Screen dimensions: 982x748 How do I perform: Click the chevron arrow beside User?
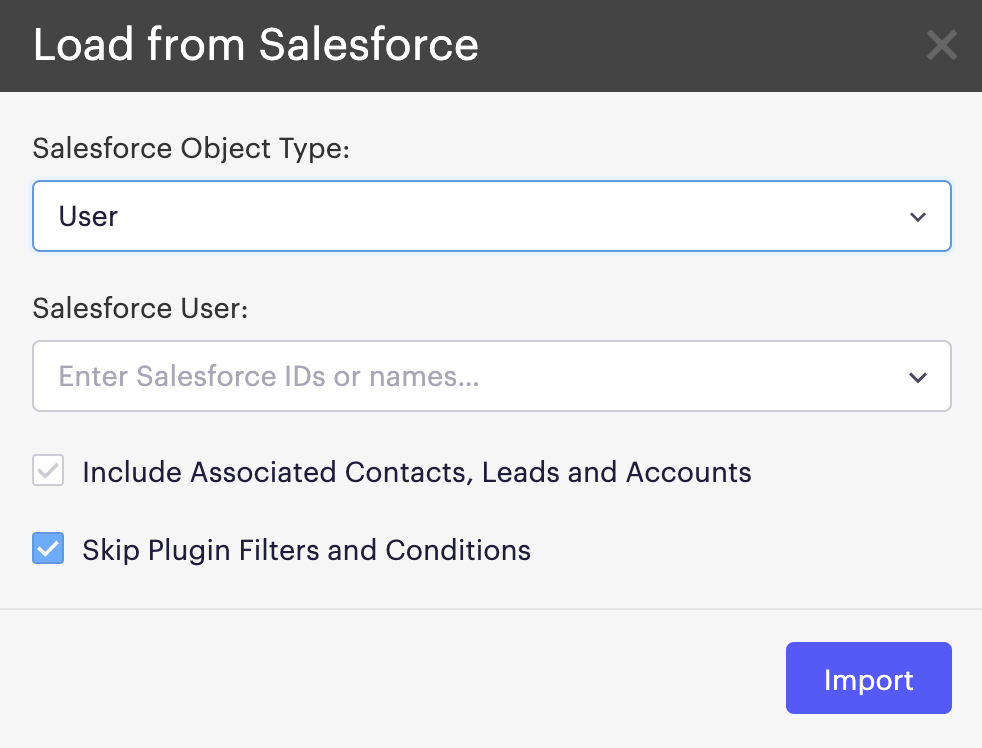(917, 217)
